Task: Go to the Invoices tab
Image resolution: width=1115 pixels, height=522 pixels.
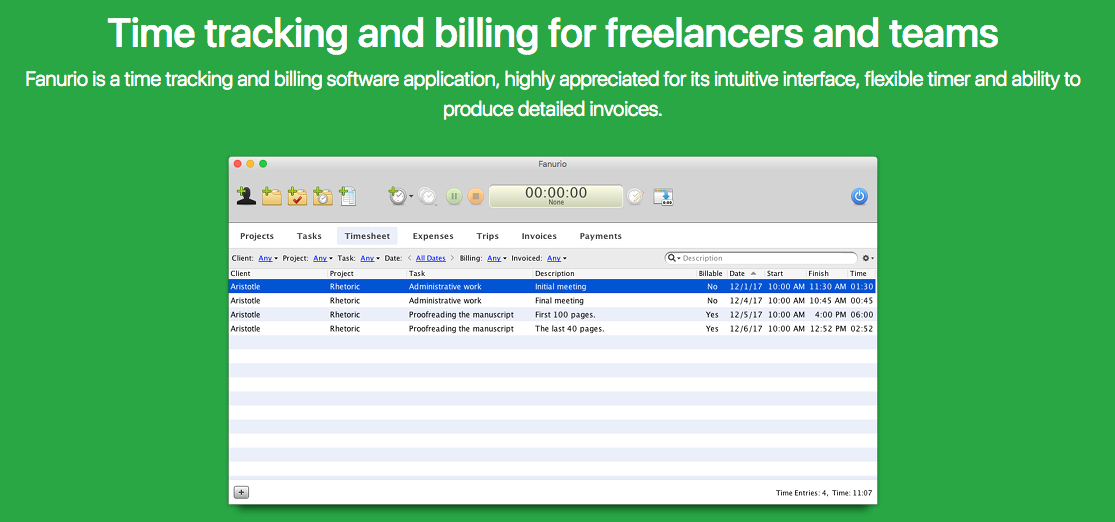Action: (x=539, y=236)
